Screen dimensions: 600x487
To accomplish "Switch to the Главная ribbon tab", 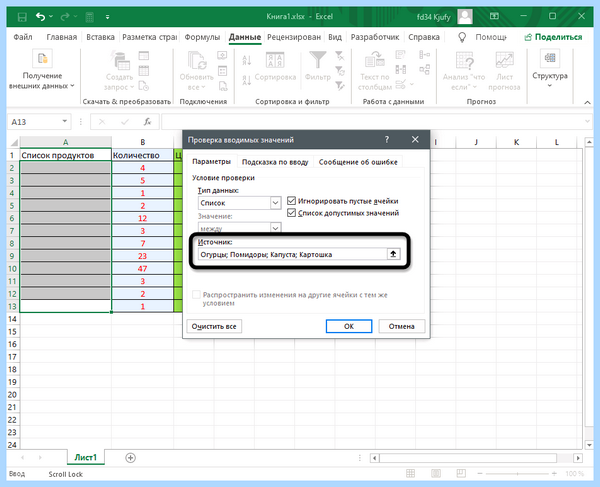I will (x=62, y=37).
